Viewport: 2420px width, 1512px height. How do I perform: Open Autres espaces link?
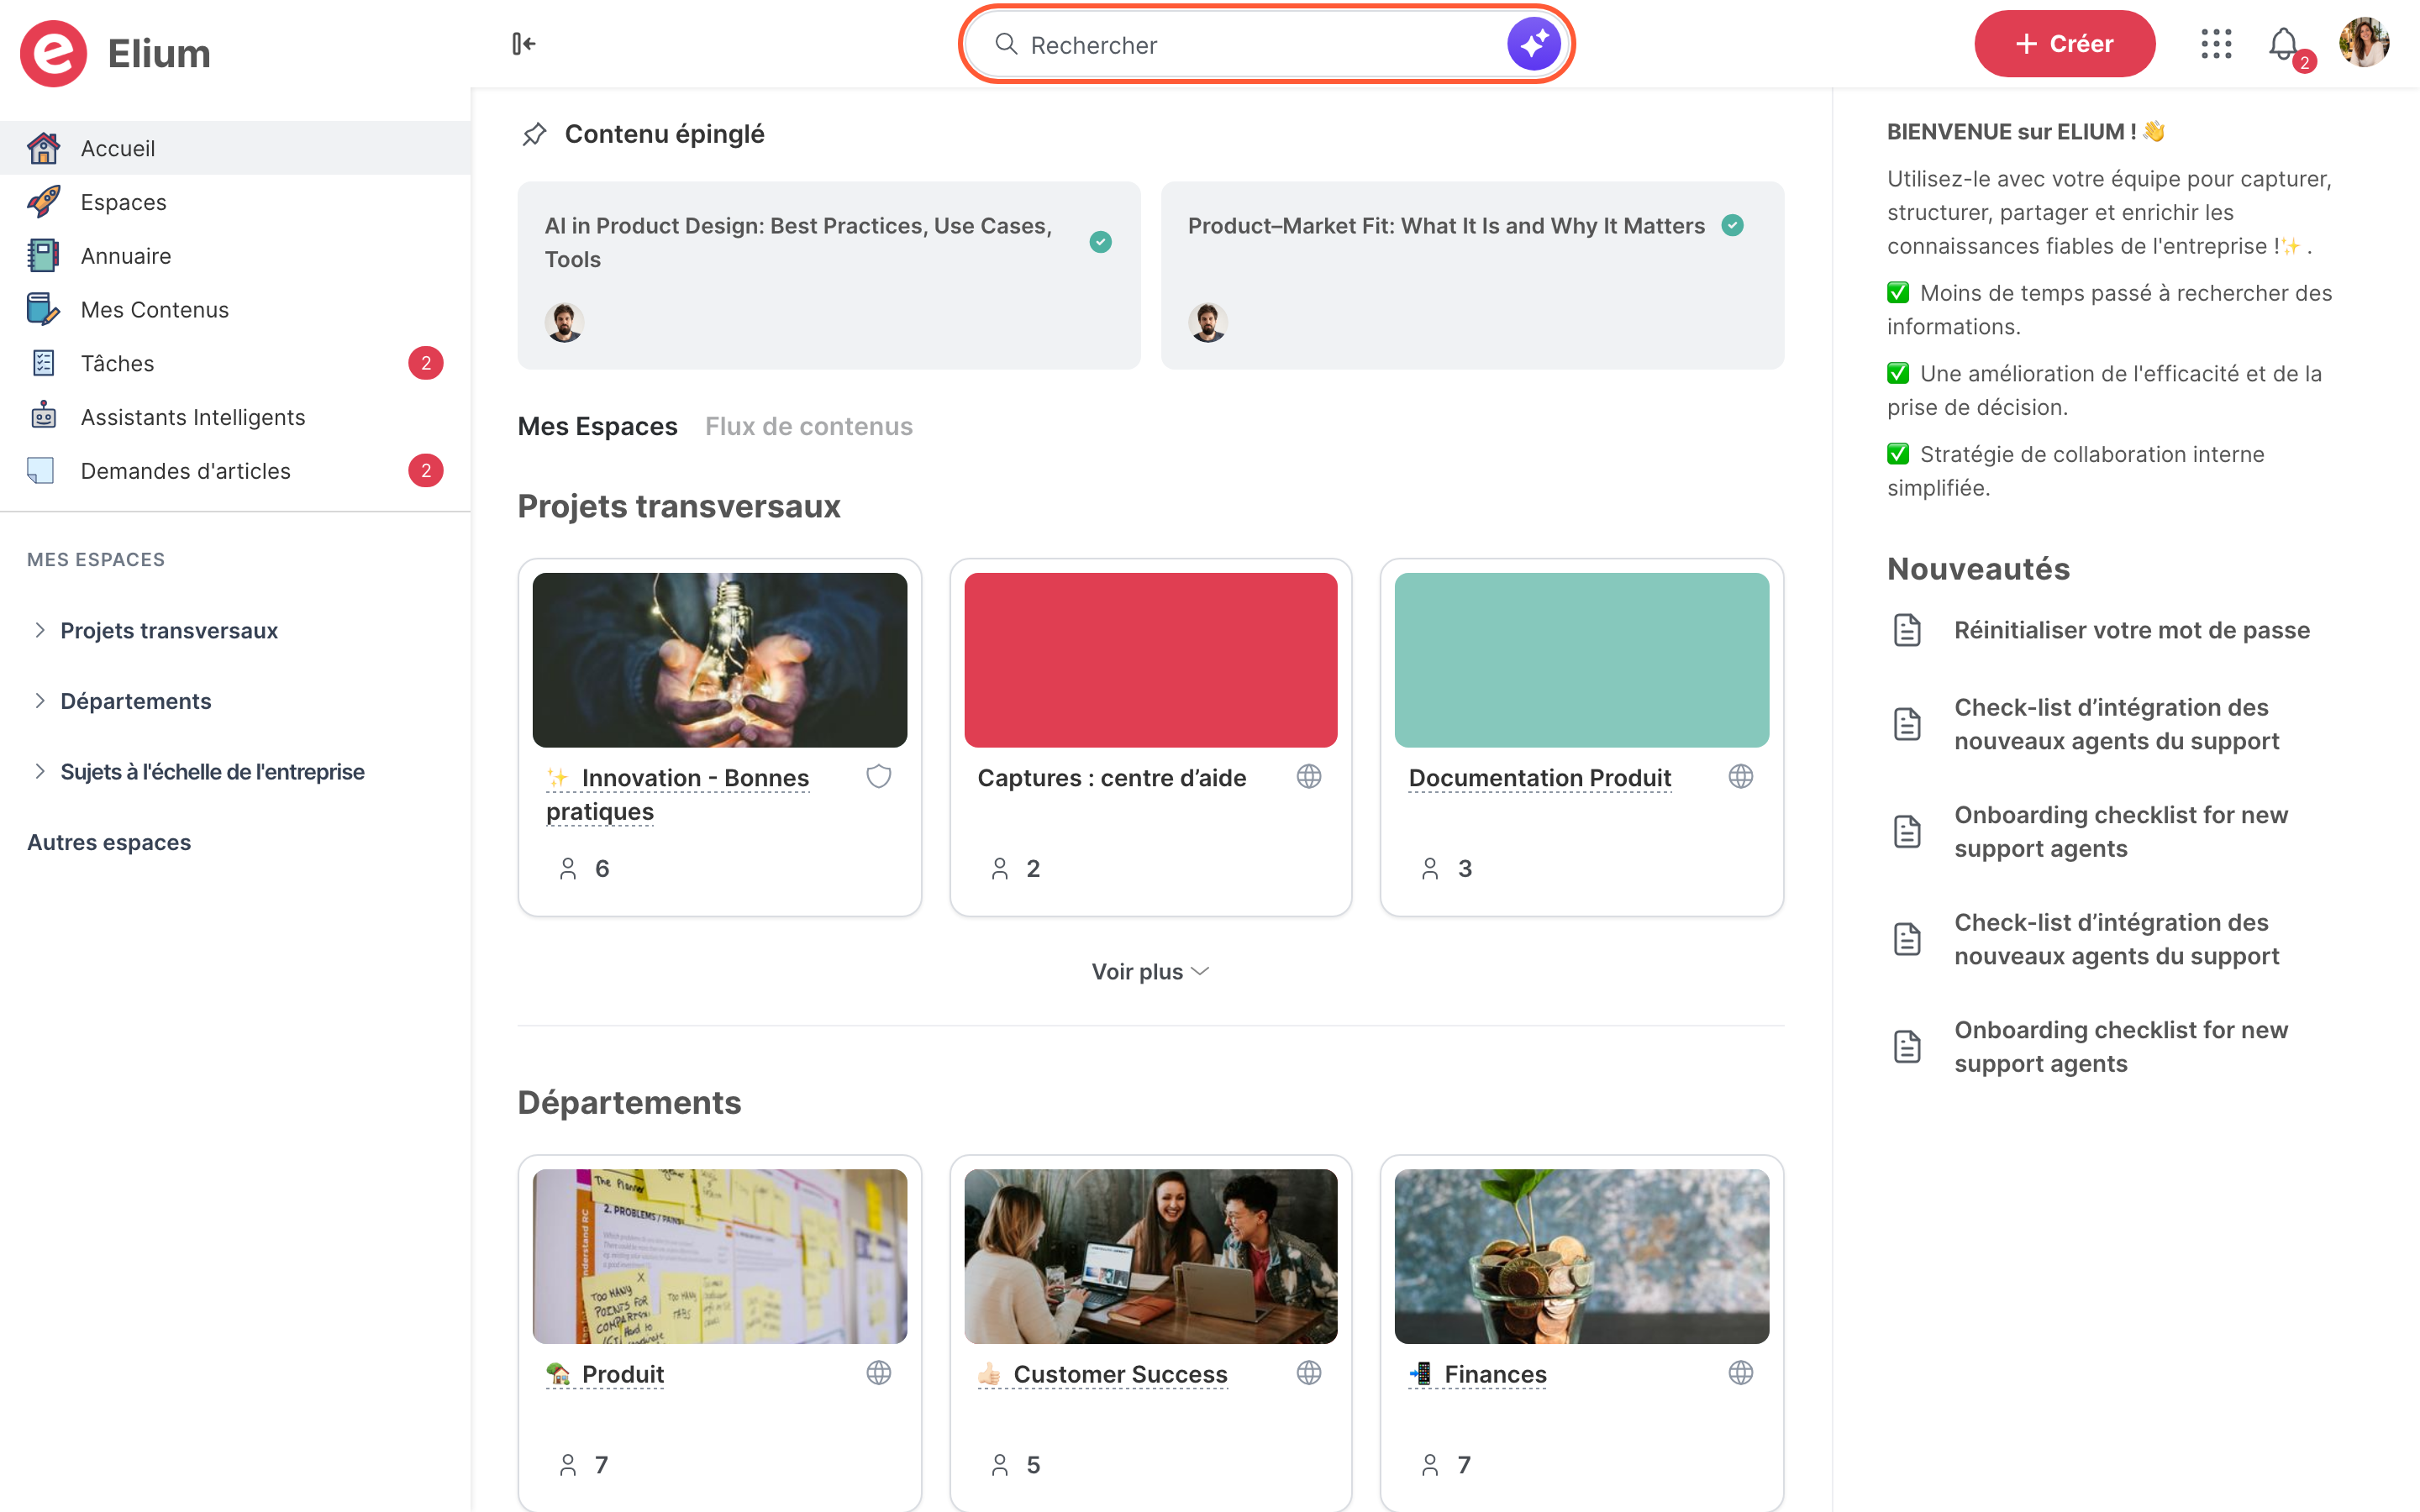[109, 842]
